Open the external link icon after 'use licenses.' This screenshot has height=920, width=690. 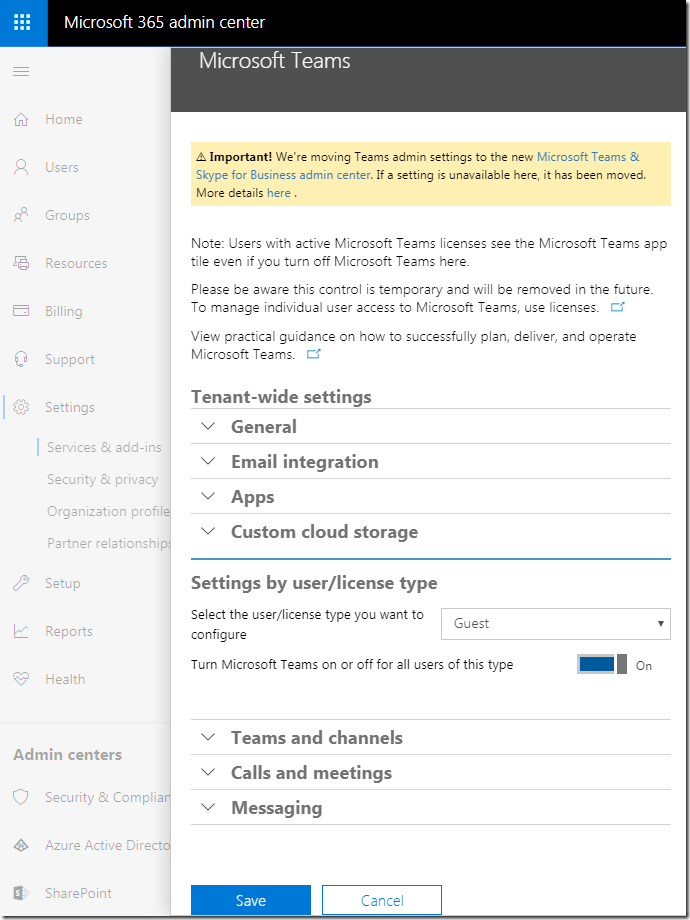pos(617,307)
